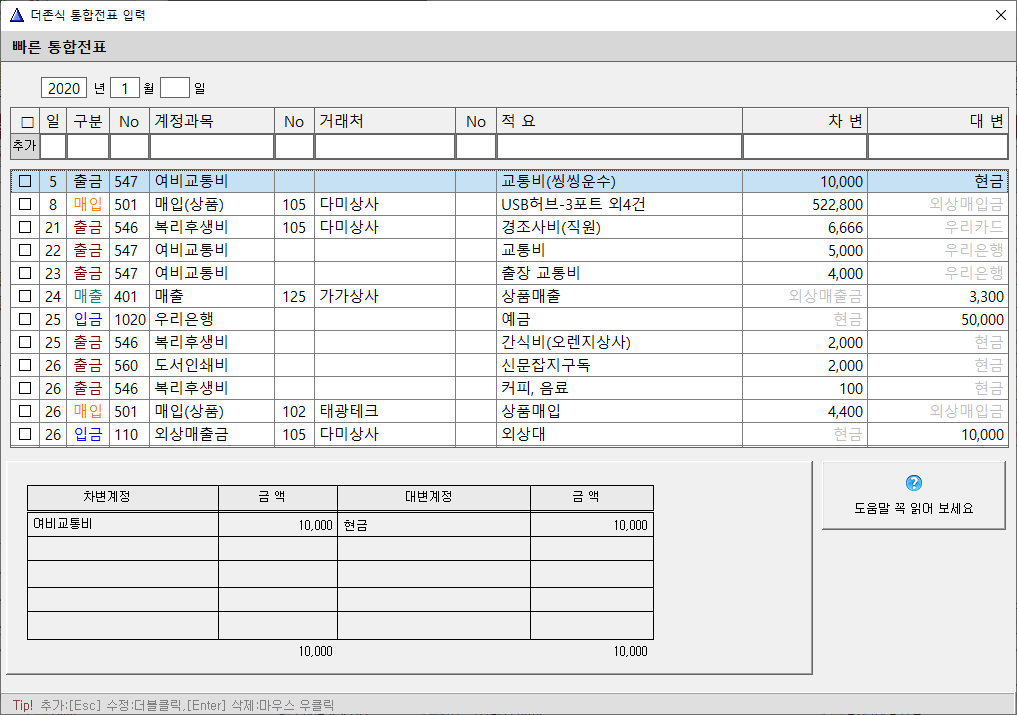This screenshot has width=1017, height=715.
Task: Click the 구분 input cell in add row
Action: 88,146
